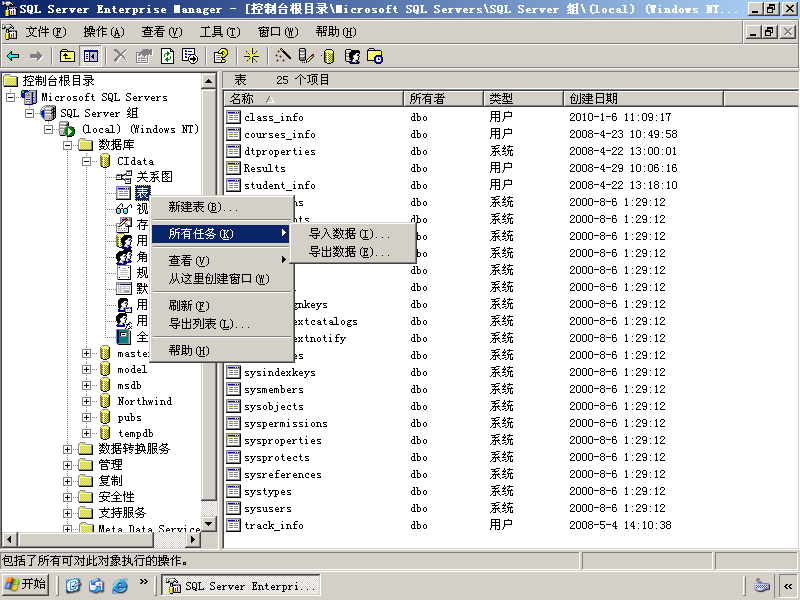
Task: Click the class_info table icon
Action: (x=233, y=117)
